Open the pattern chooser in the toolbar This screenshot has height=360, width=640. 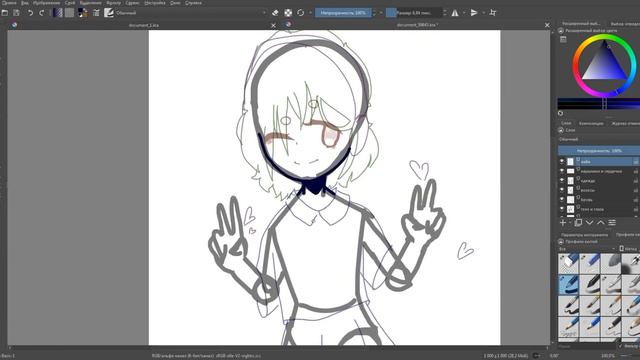(70, 13)
